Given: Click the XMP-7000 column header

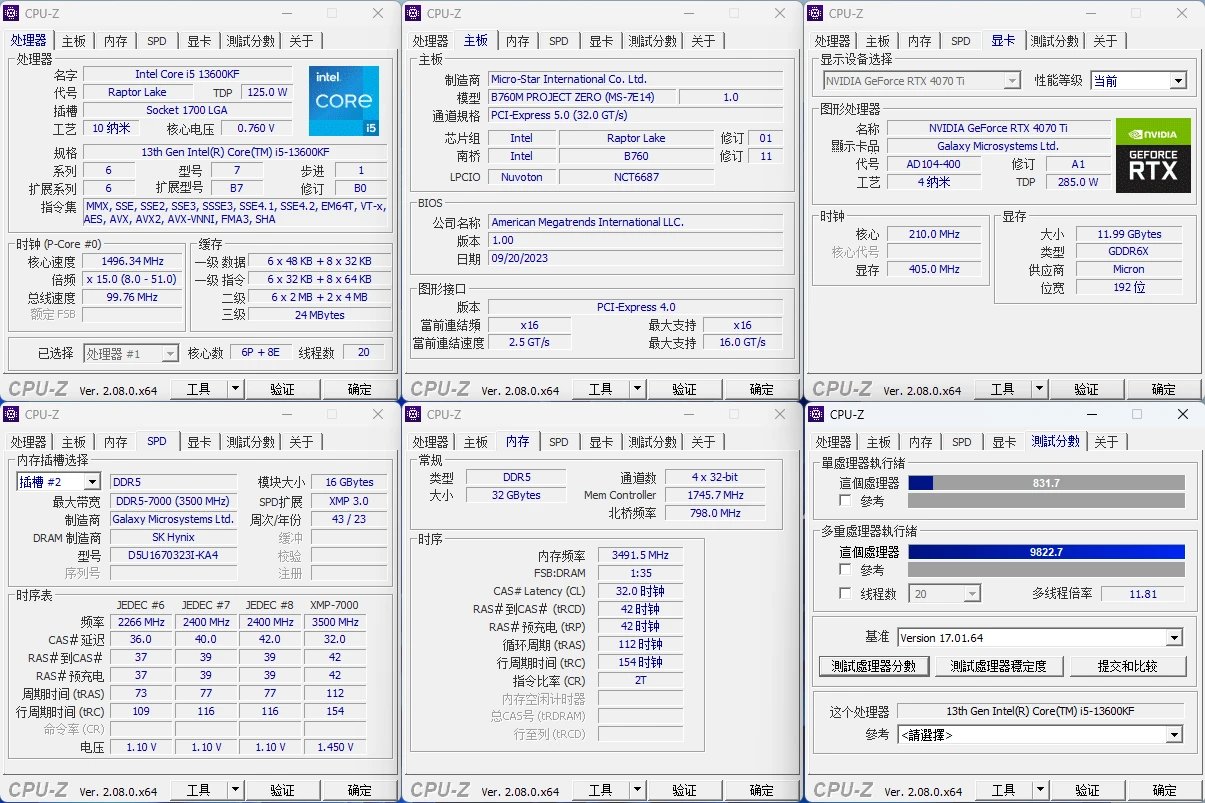Looking at the screenshot, I should point(334,605).
